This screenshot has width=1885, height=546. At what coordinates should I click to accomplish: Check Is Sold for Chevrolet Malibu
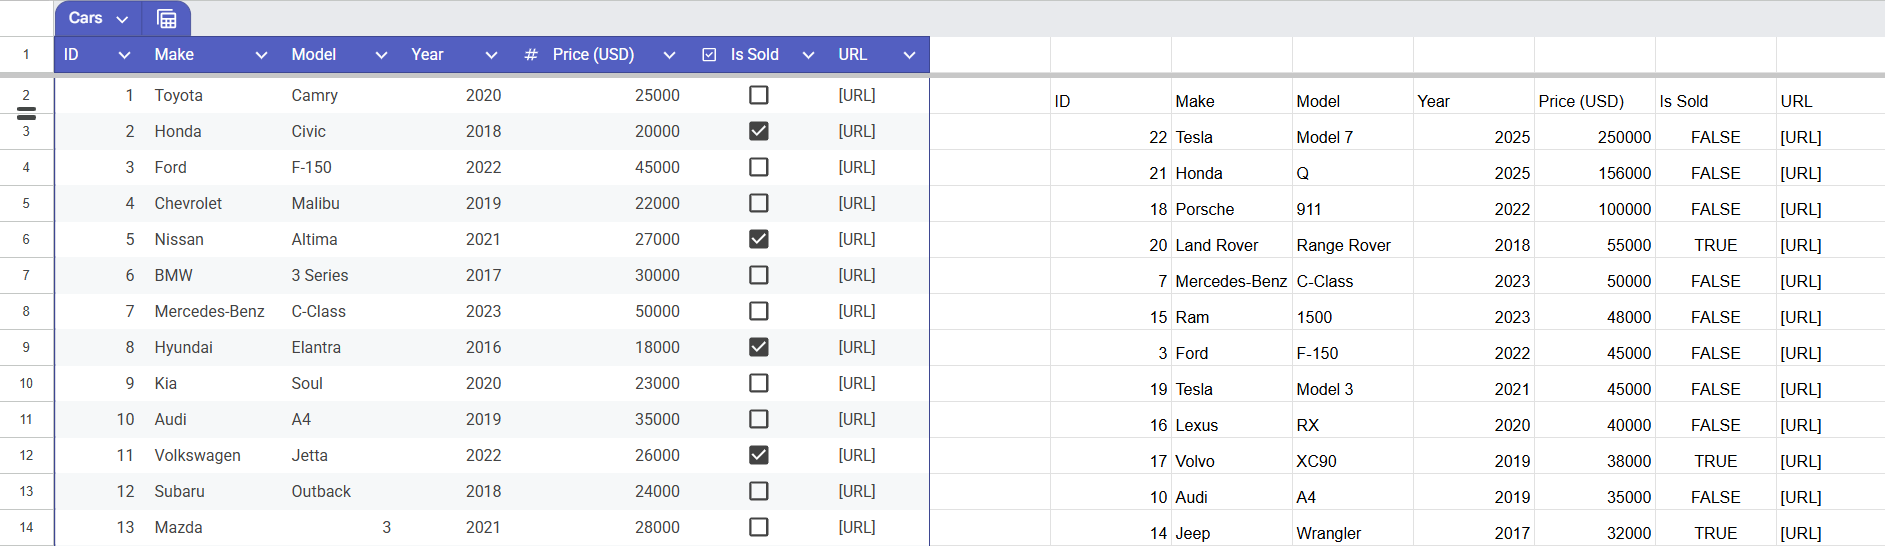coord(759,203)
